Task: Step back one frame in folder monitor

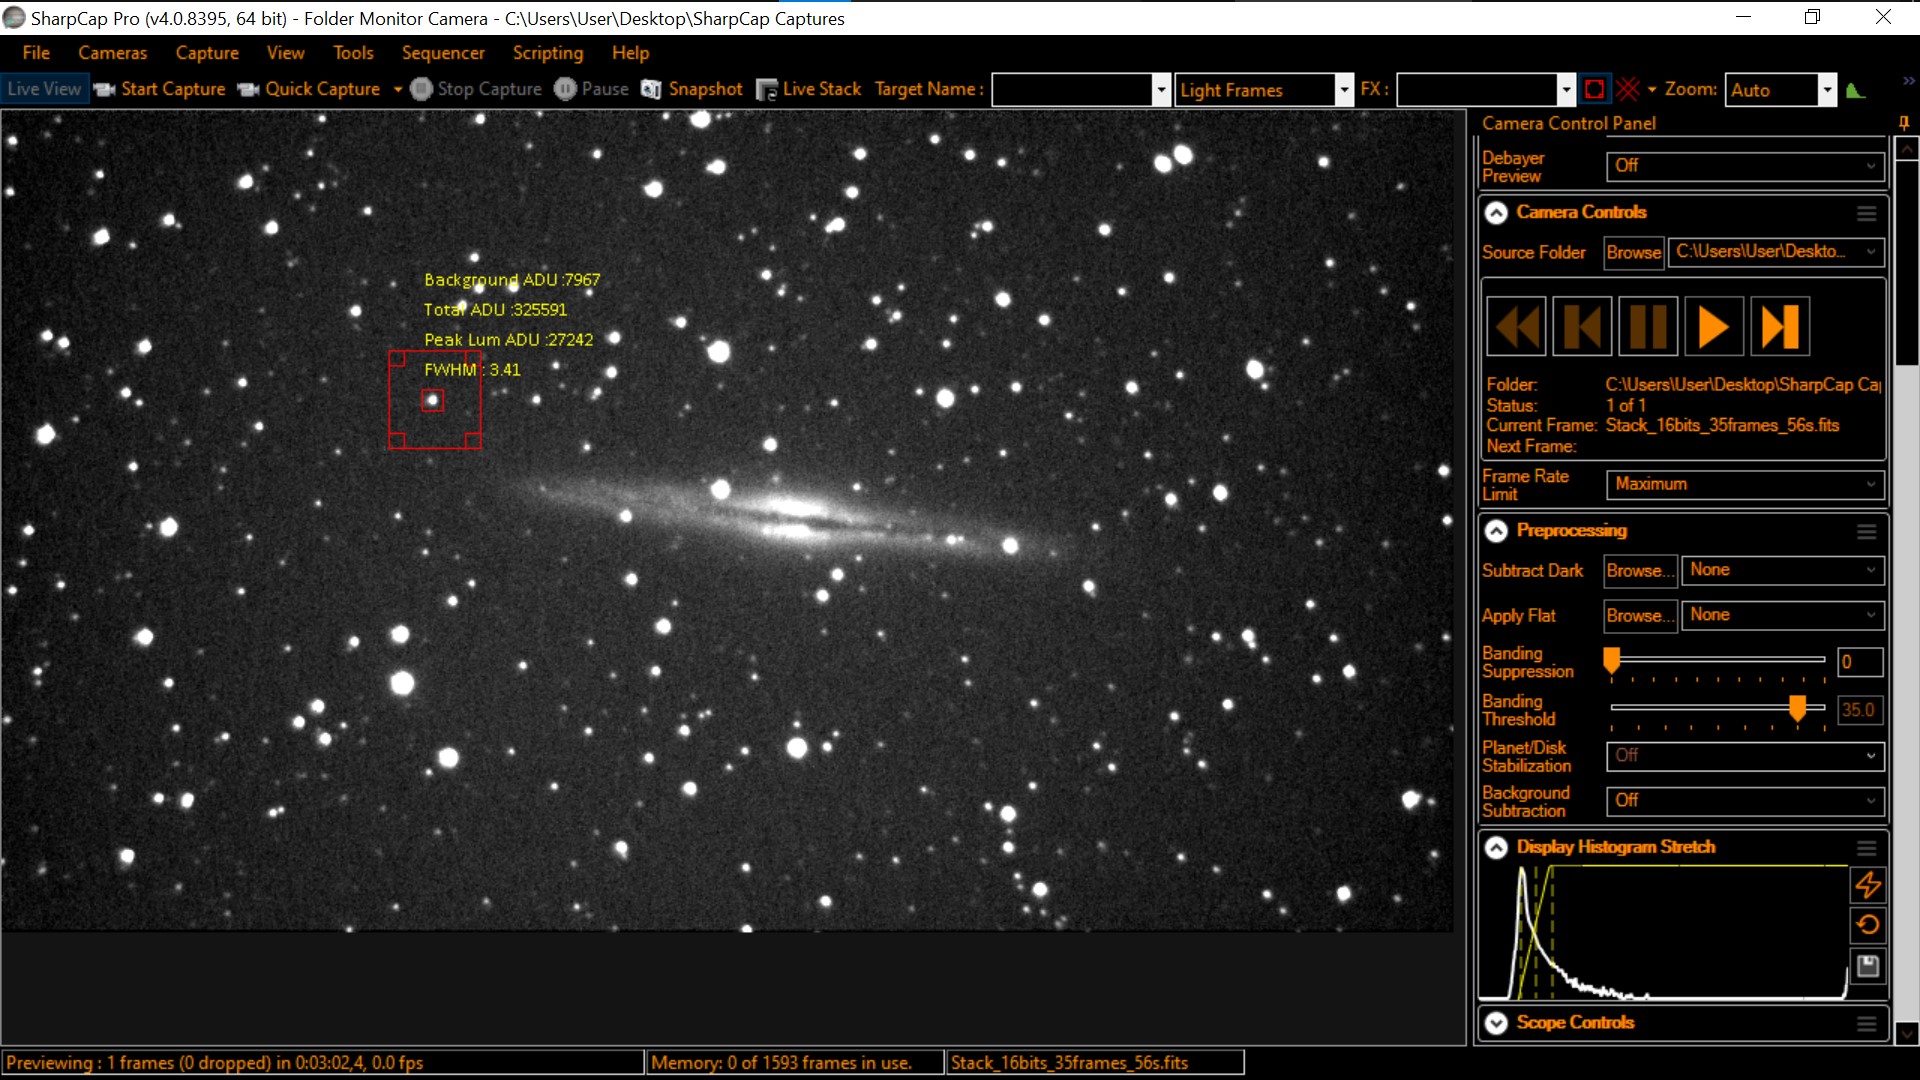Action: [x=1582, y=326]
